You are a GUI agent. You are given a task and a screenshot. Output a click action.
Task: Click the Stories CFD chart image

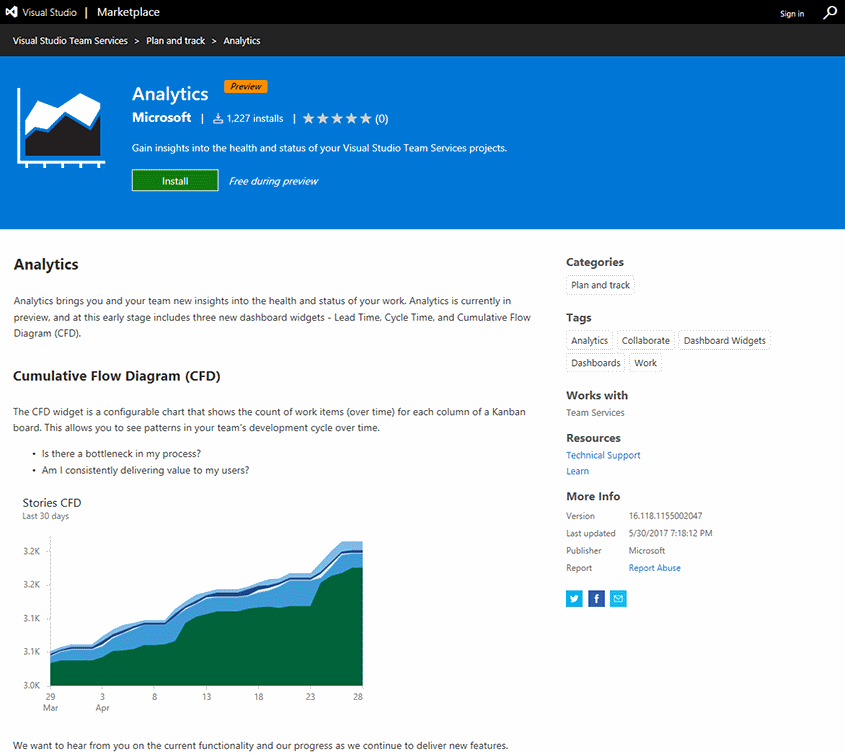click(193, 604)
